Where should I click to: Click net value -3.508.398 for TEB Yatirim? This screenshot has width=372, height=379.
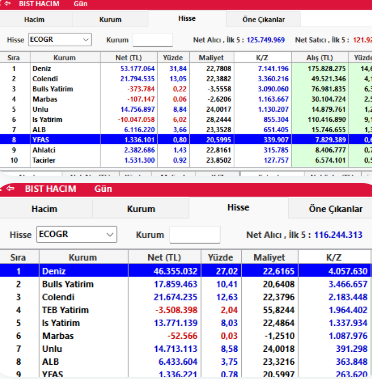176,310
